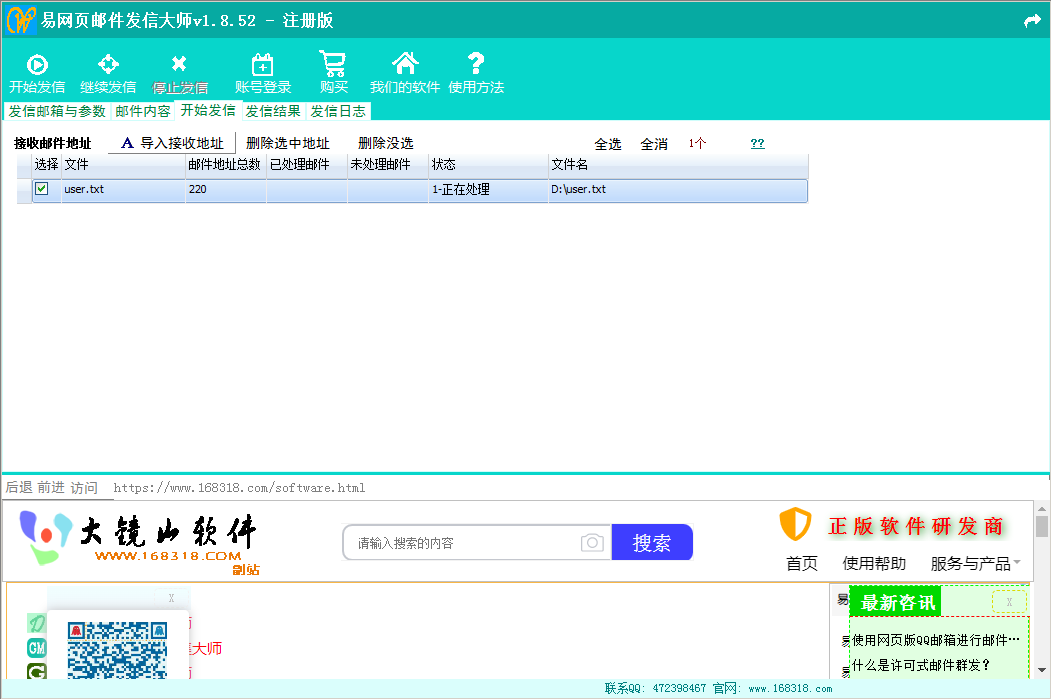
Task: Click the QR code image
Action: point(117,650)
